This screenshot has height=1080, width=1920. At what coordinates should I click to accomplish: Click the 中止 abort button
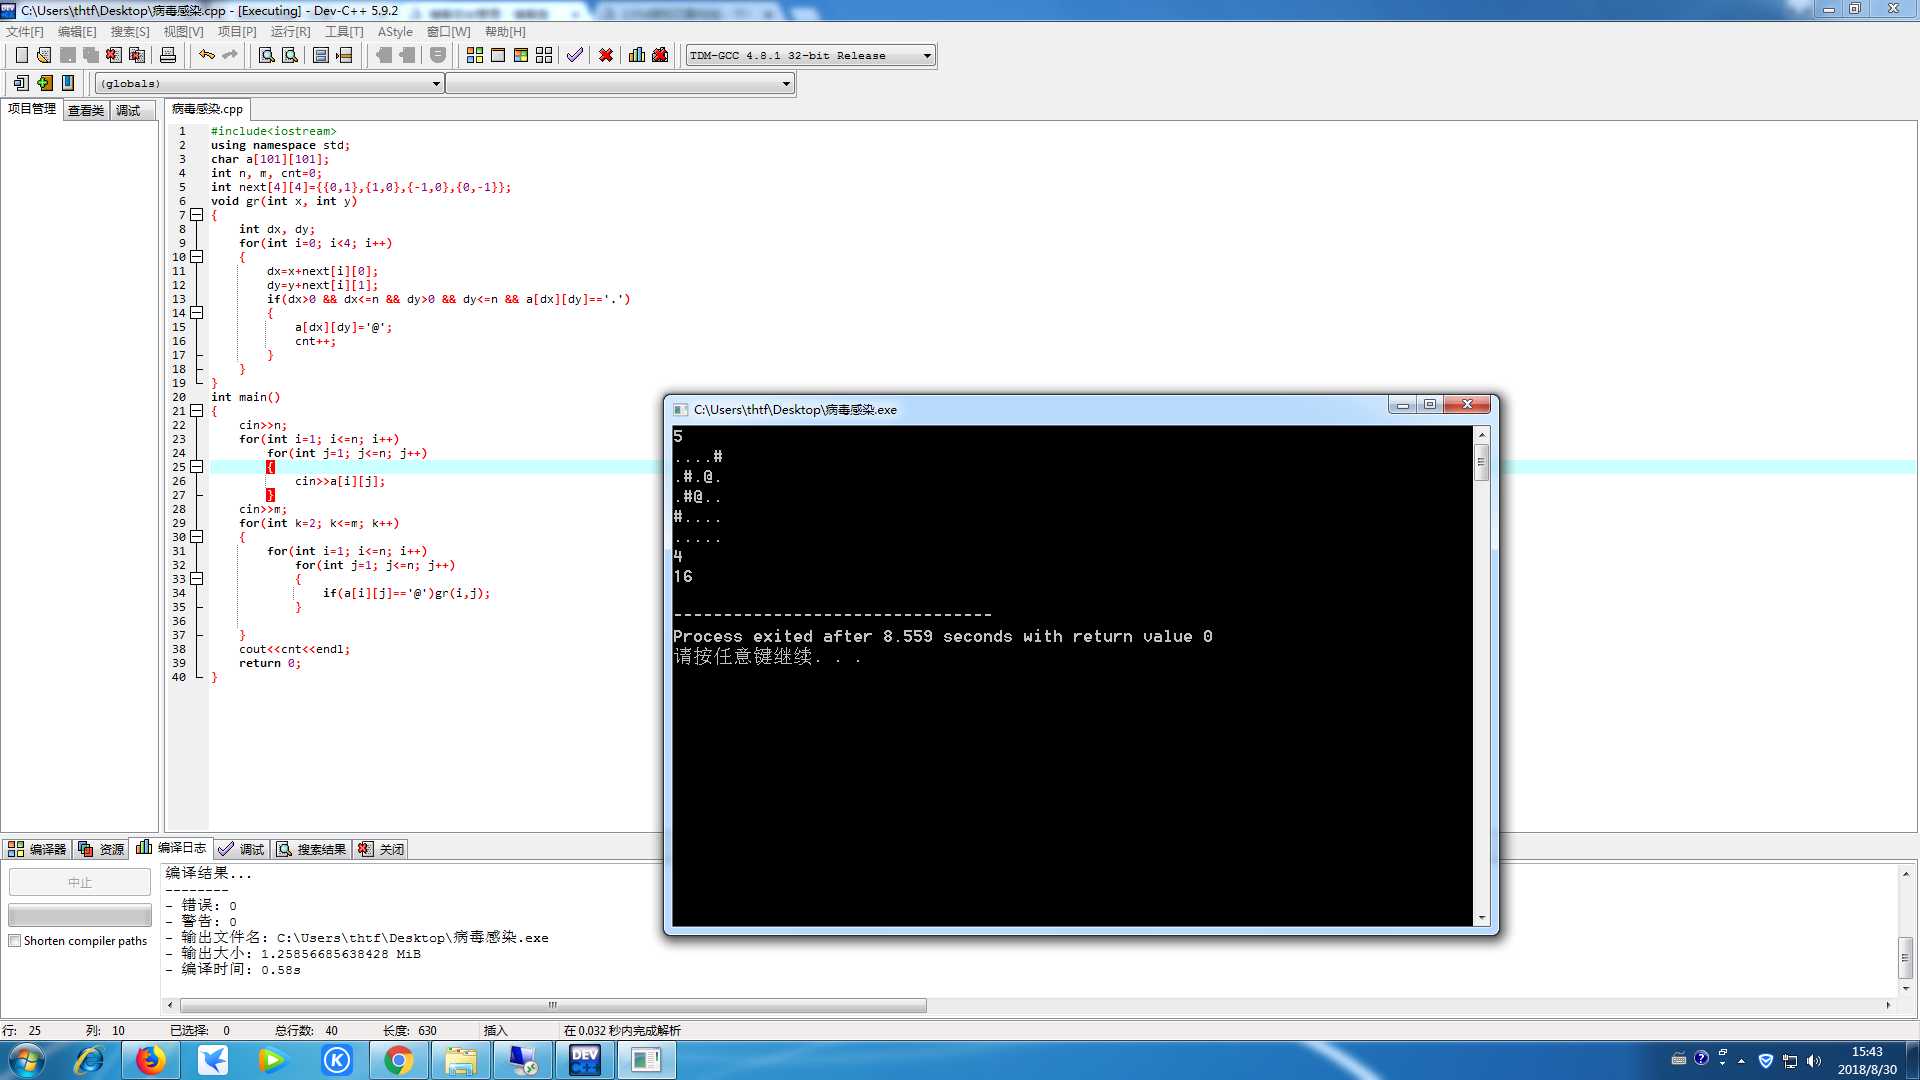point(80,882)
